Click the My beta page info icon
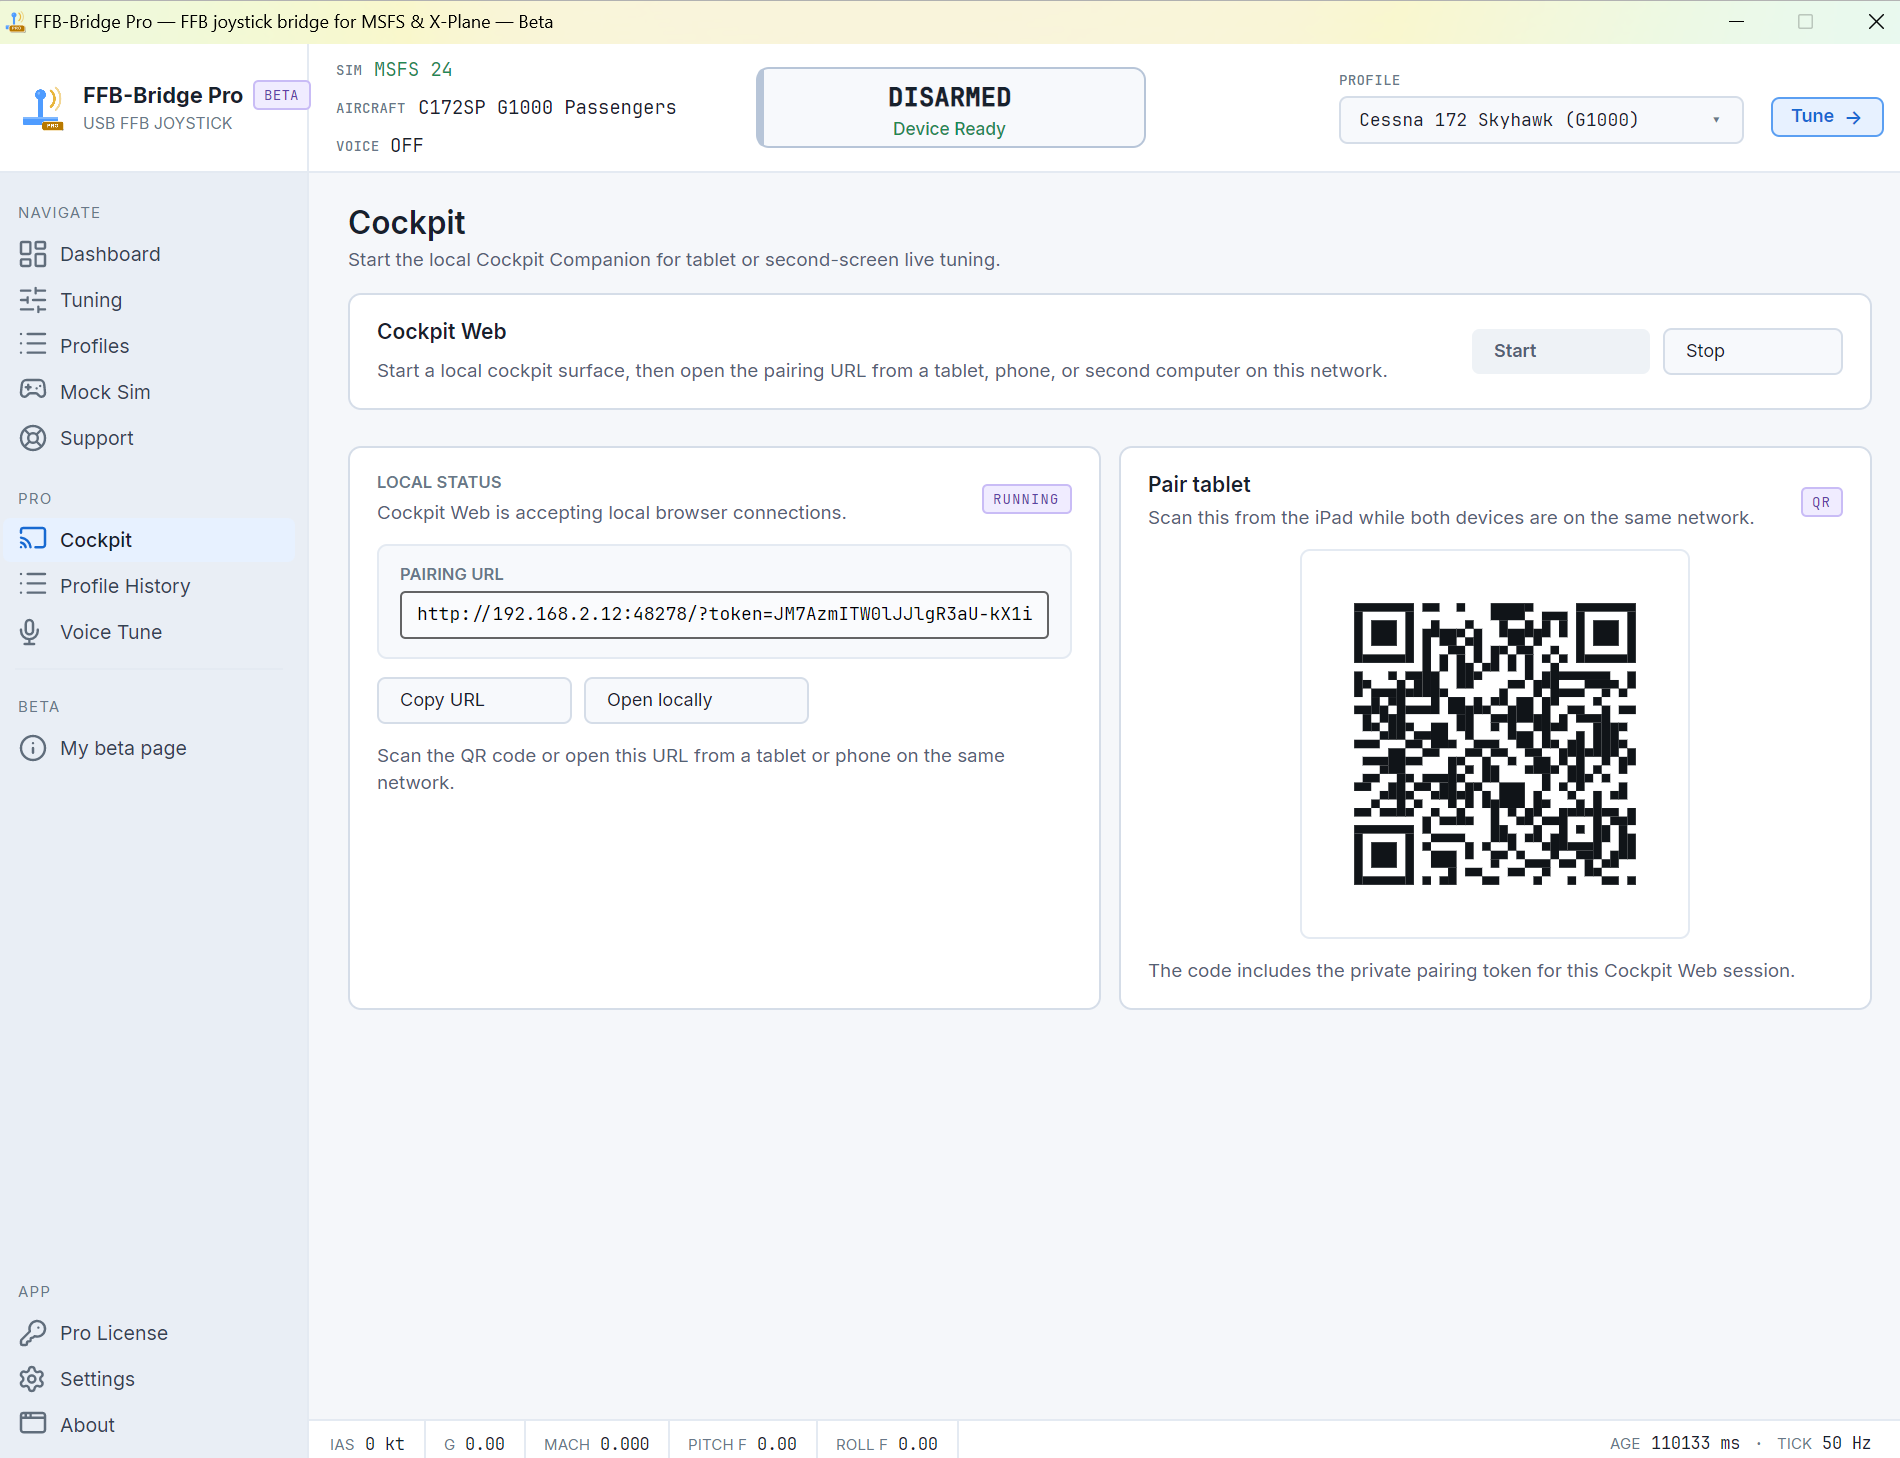The image size is (1900, 1458). [x=33, y=748]
